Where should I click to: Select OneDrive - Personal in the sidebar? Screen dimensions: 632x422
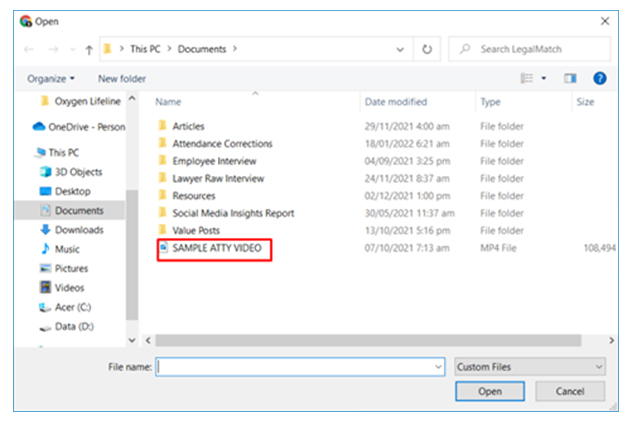[x=79, y=127]
